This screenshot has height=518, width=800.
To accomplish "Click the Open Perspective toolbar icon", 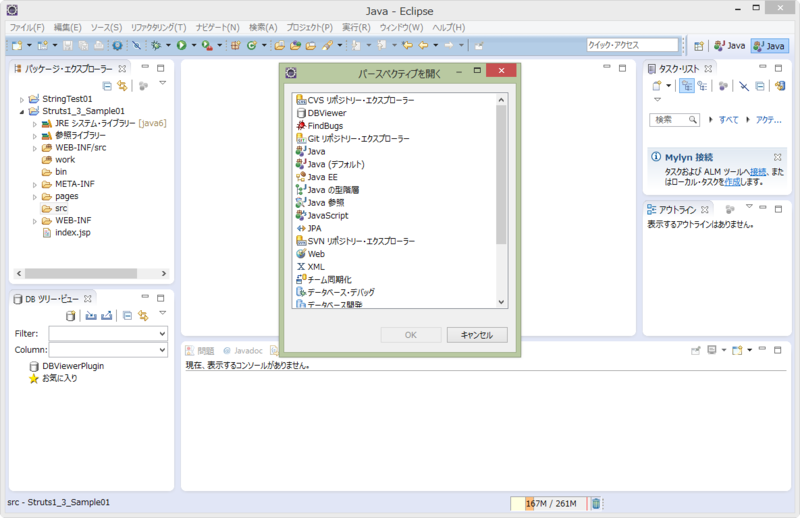I will (698, 46).
